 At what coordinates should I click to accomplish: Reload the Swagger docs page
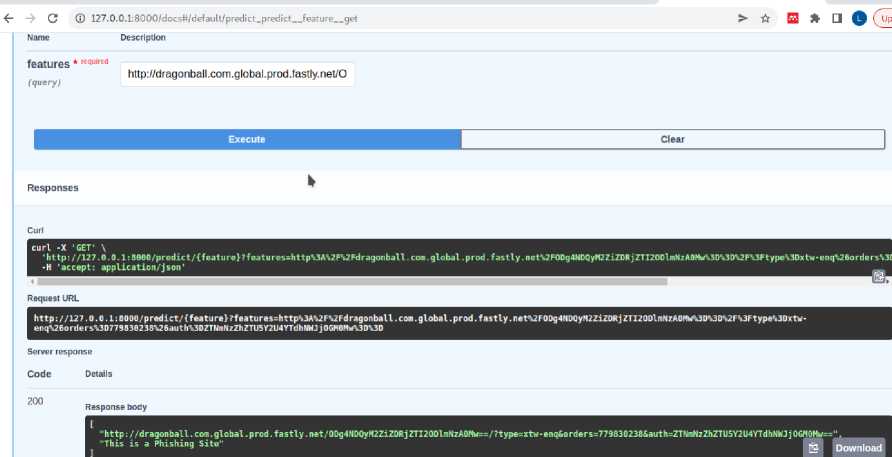[52, 18]
